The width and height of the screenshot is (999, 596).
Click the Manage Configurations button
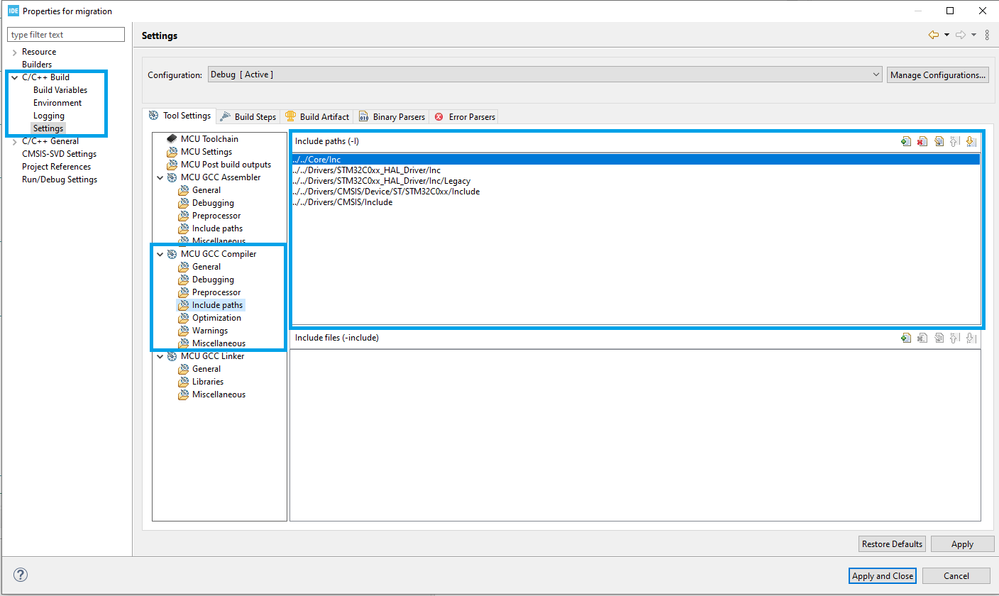coord(938,75)
